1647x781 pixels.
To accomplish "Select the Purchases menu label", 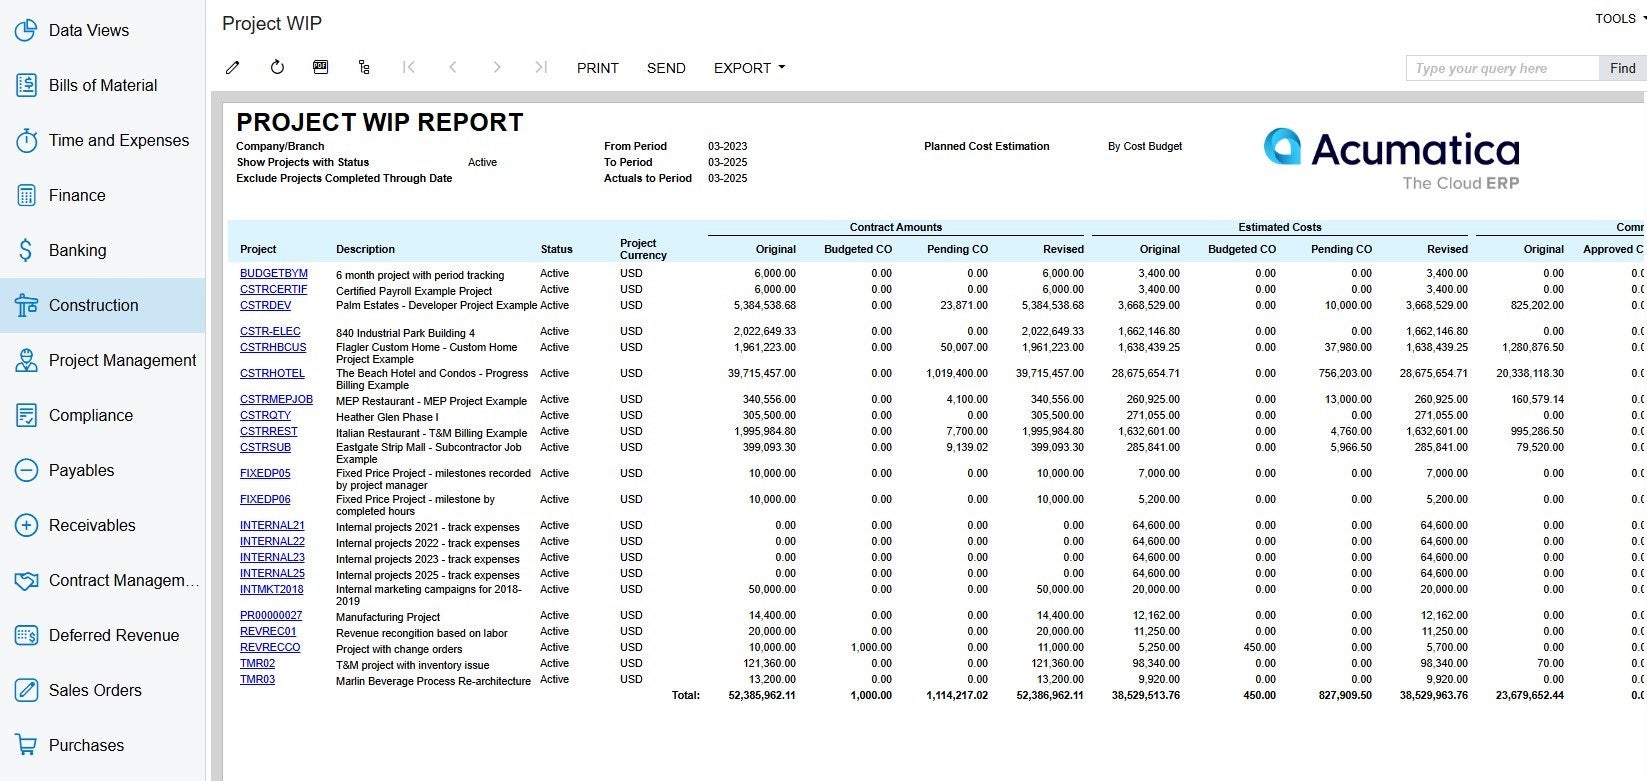I will coord(87,745).
